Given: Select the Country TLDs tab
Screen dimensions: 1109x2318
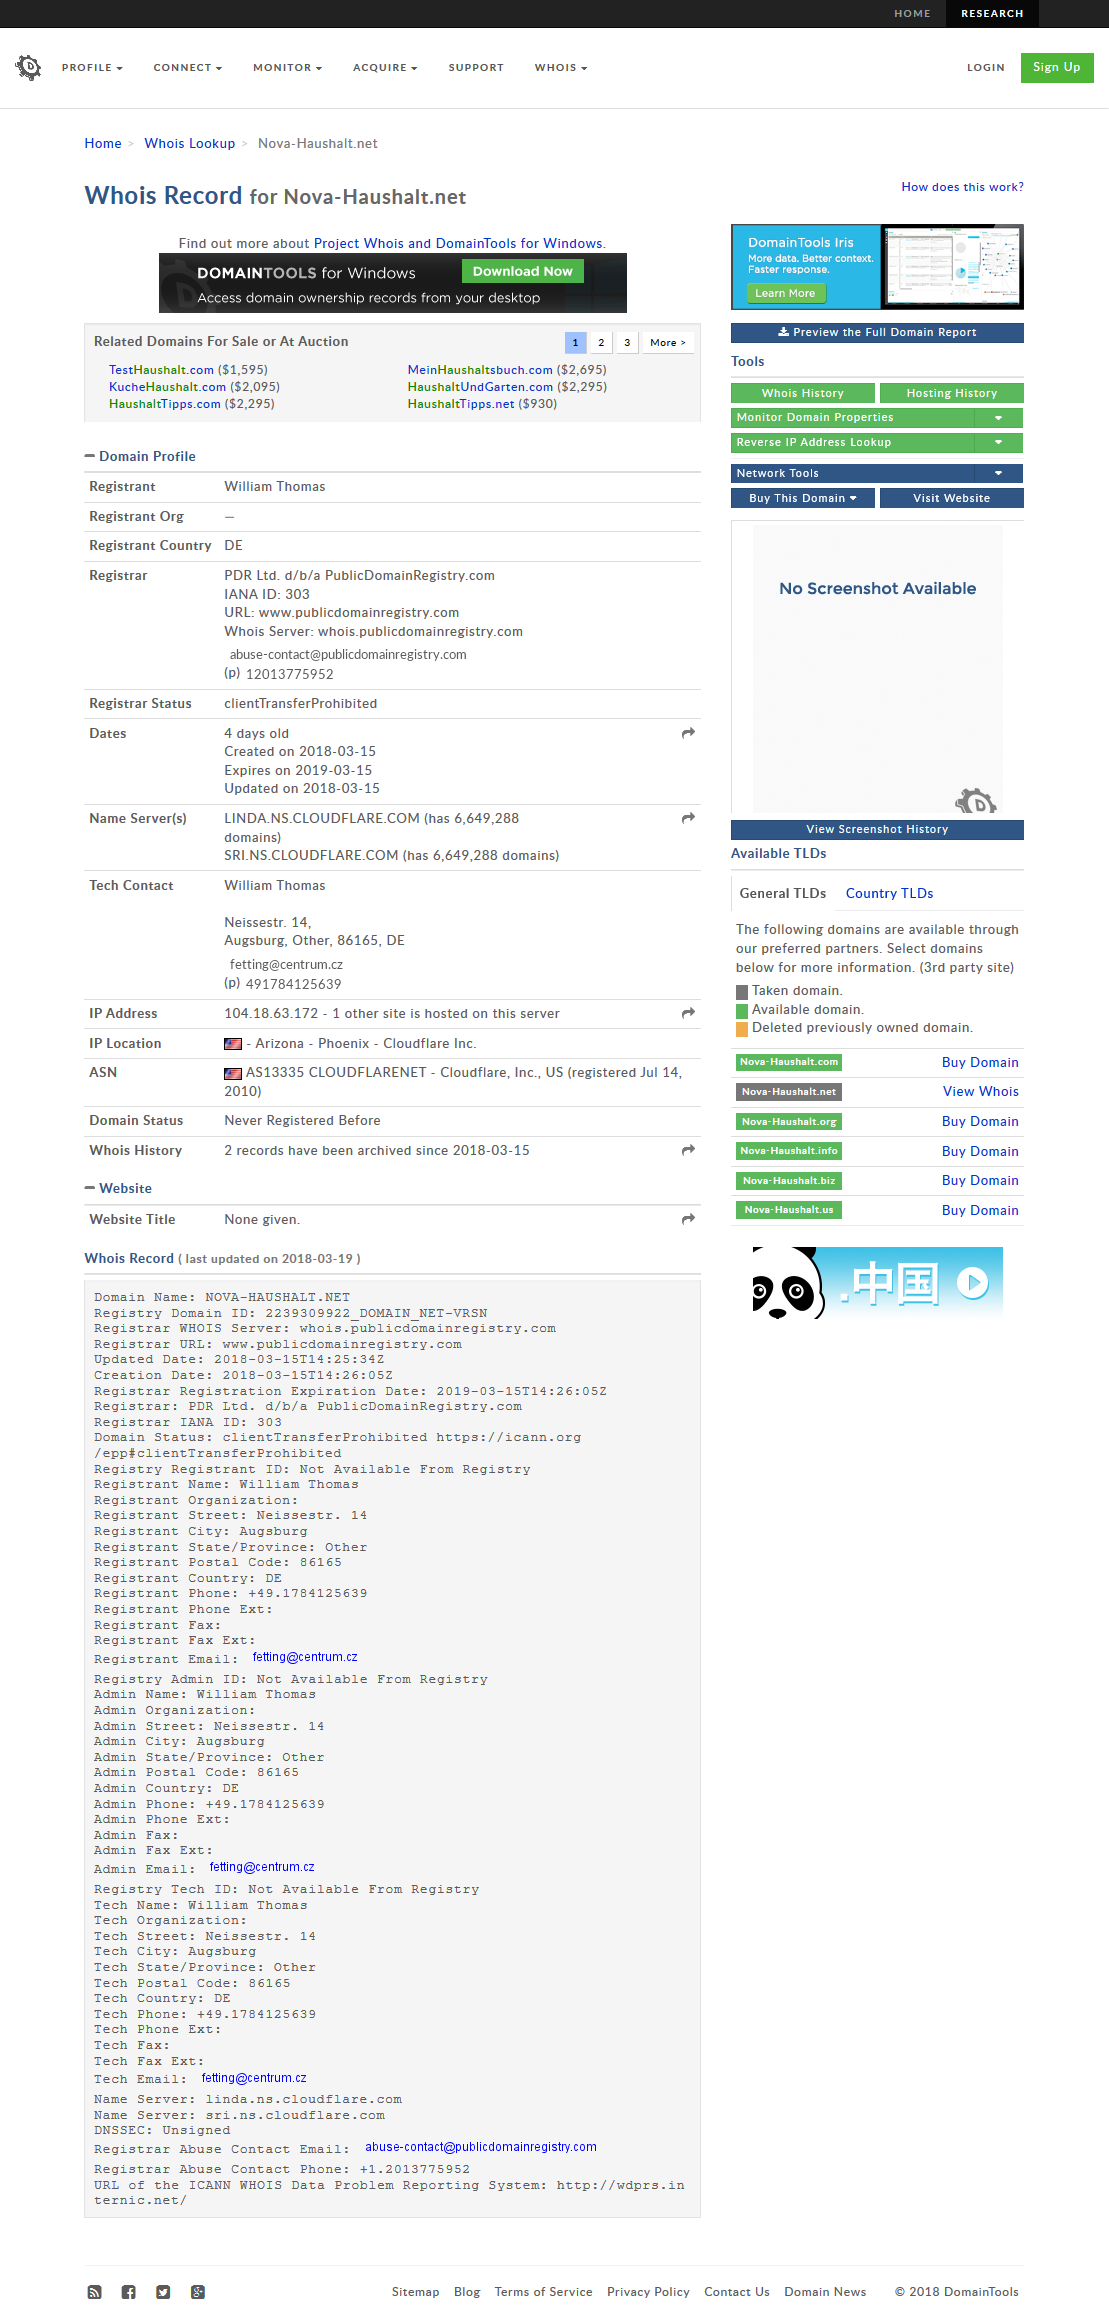Looking at the screenshot, I should pyautogui.click(x=890, y=893).
